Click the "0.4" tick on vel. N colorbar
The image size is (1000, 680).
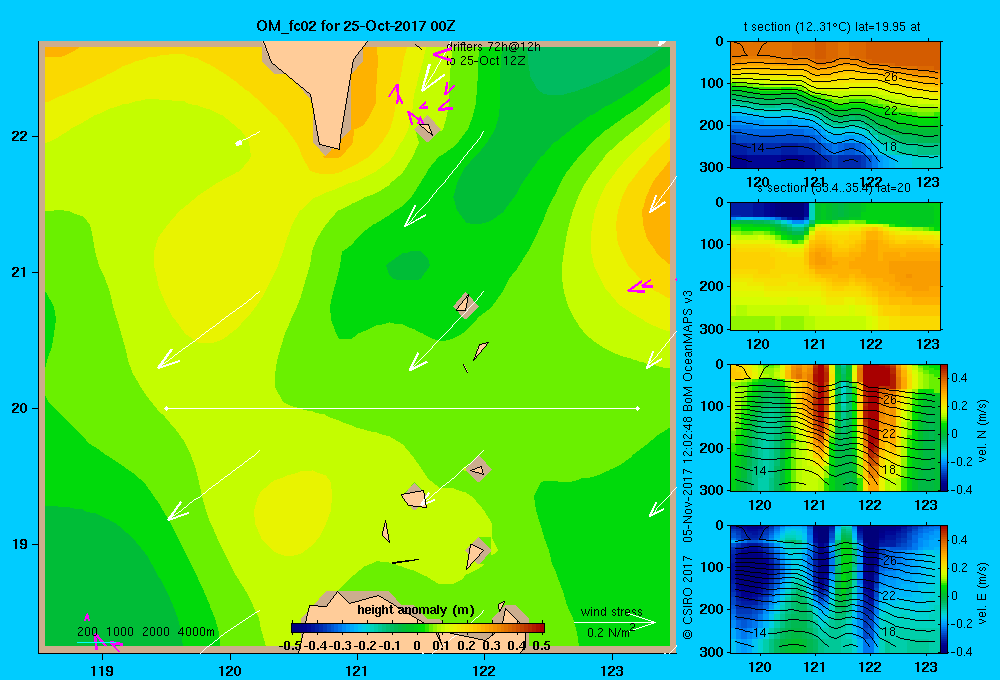pyautogui.click(x=959, y=378)
